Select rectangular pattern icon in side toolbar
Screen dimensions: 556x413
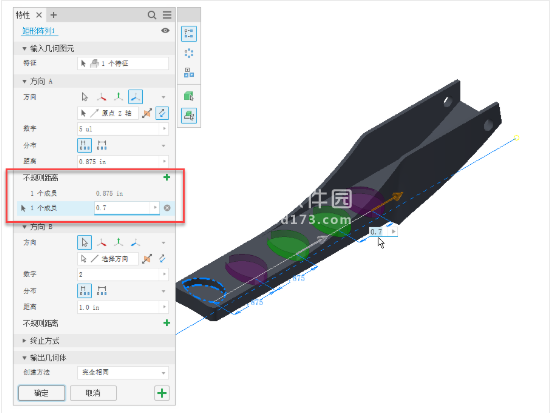[189, 34]
